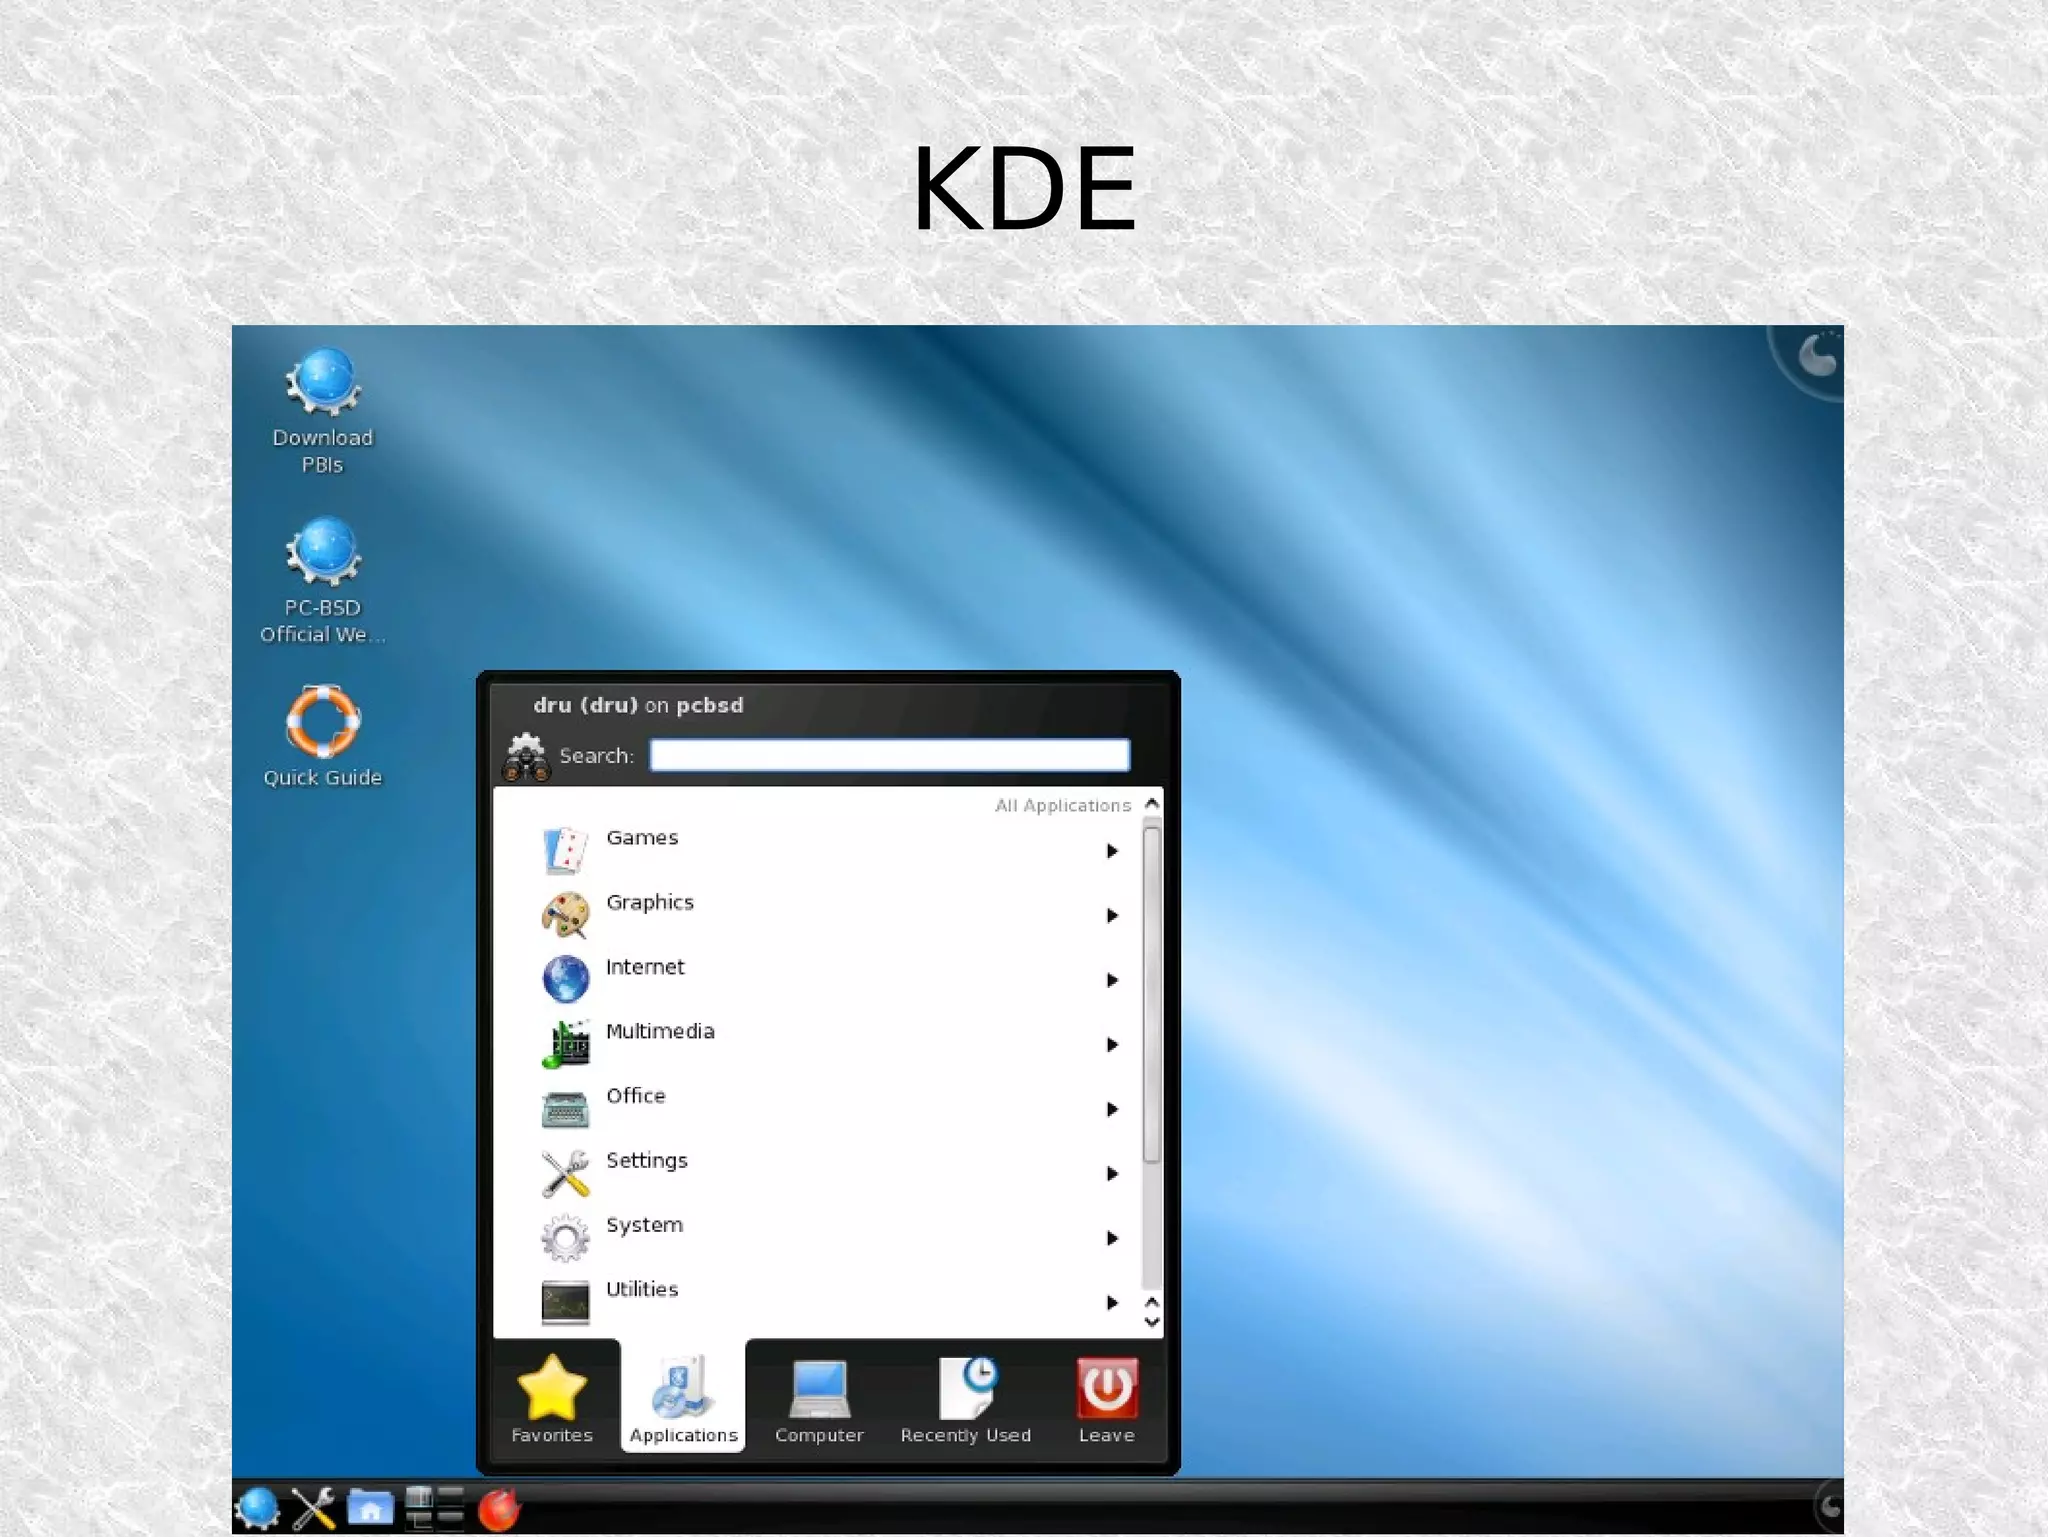Select the System menu entry
This screenshot has height=1537, width=2048.
[x=817, y=1238]
